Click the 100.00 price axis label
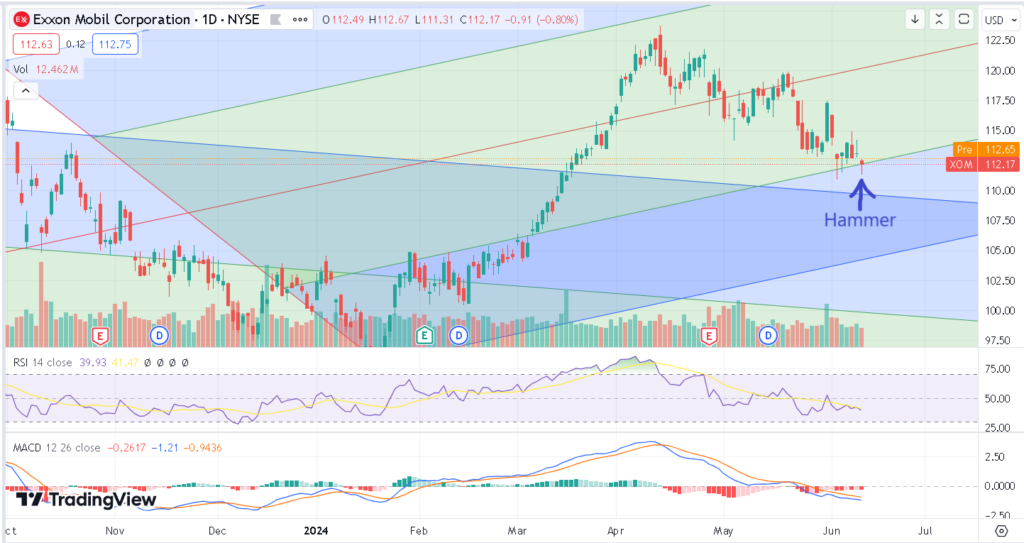1024x543 pixels. (x=1000, y=310)
